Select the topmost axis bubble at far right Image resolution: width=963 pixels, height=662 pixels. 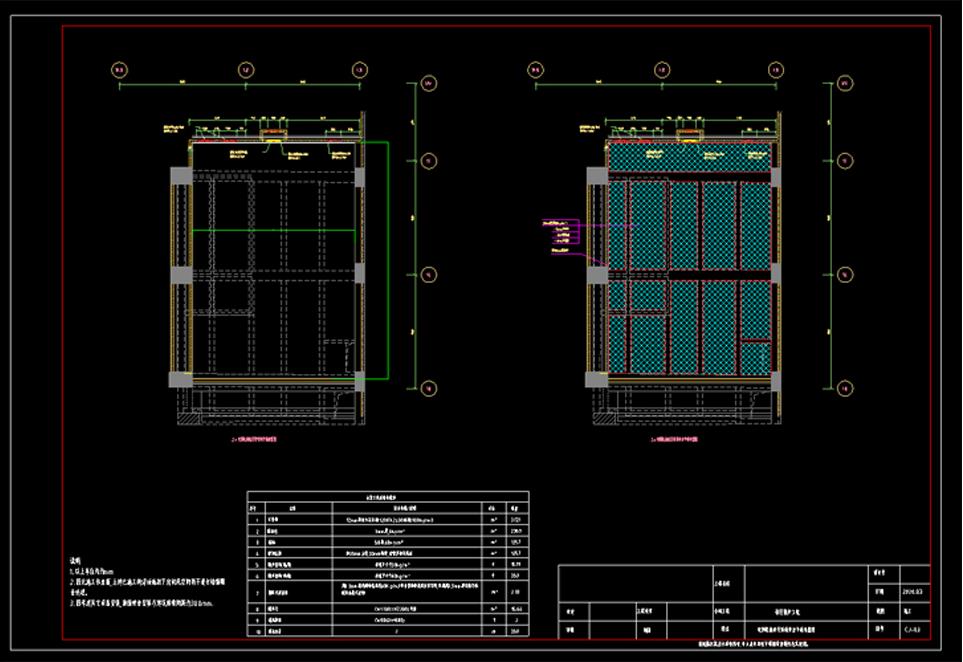(844, 83)
